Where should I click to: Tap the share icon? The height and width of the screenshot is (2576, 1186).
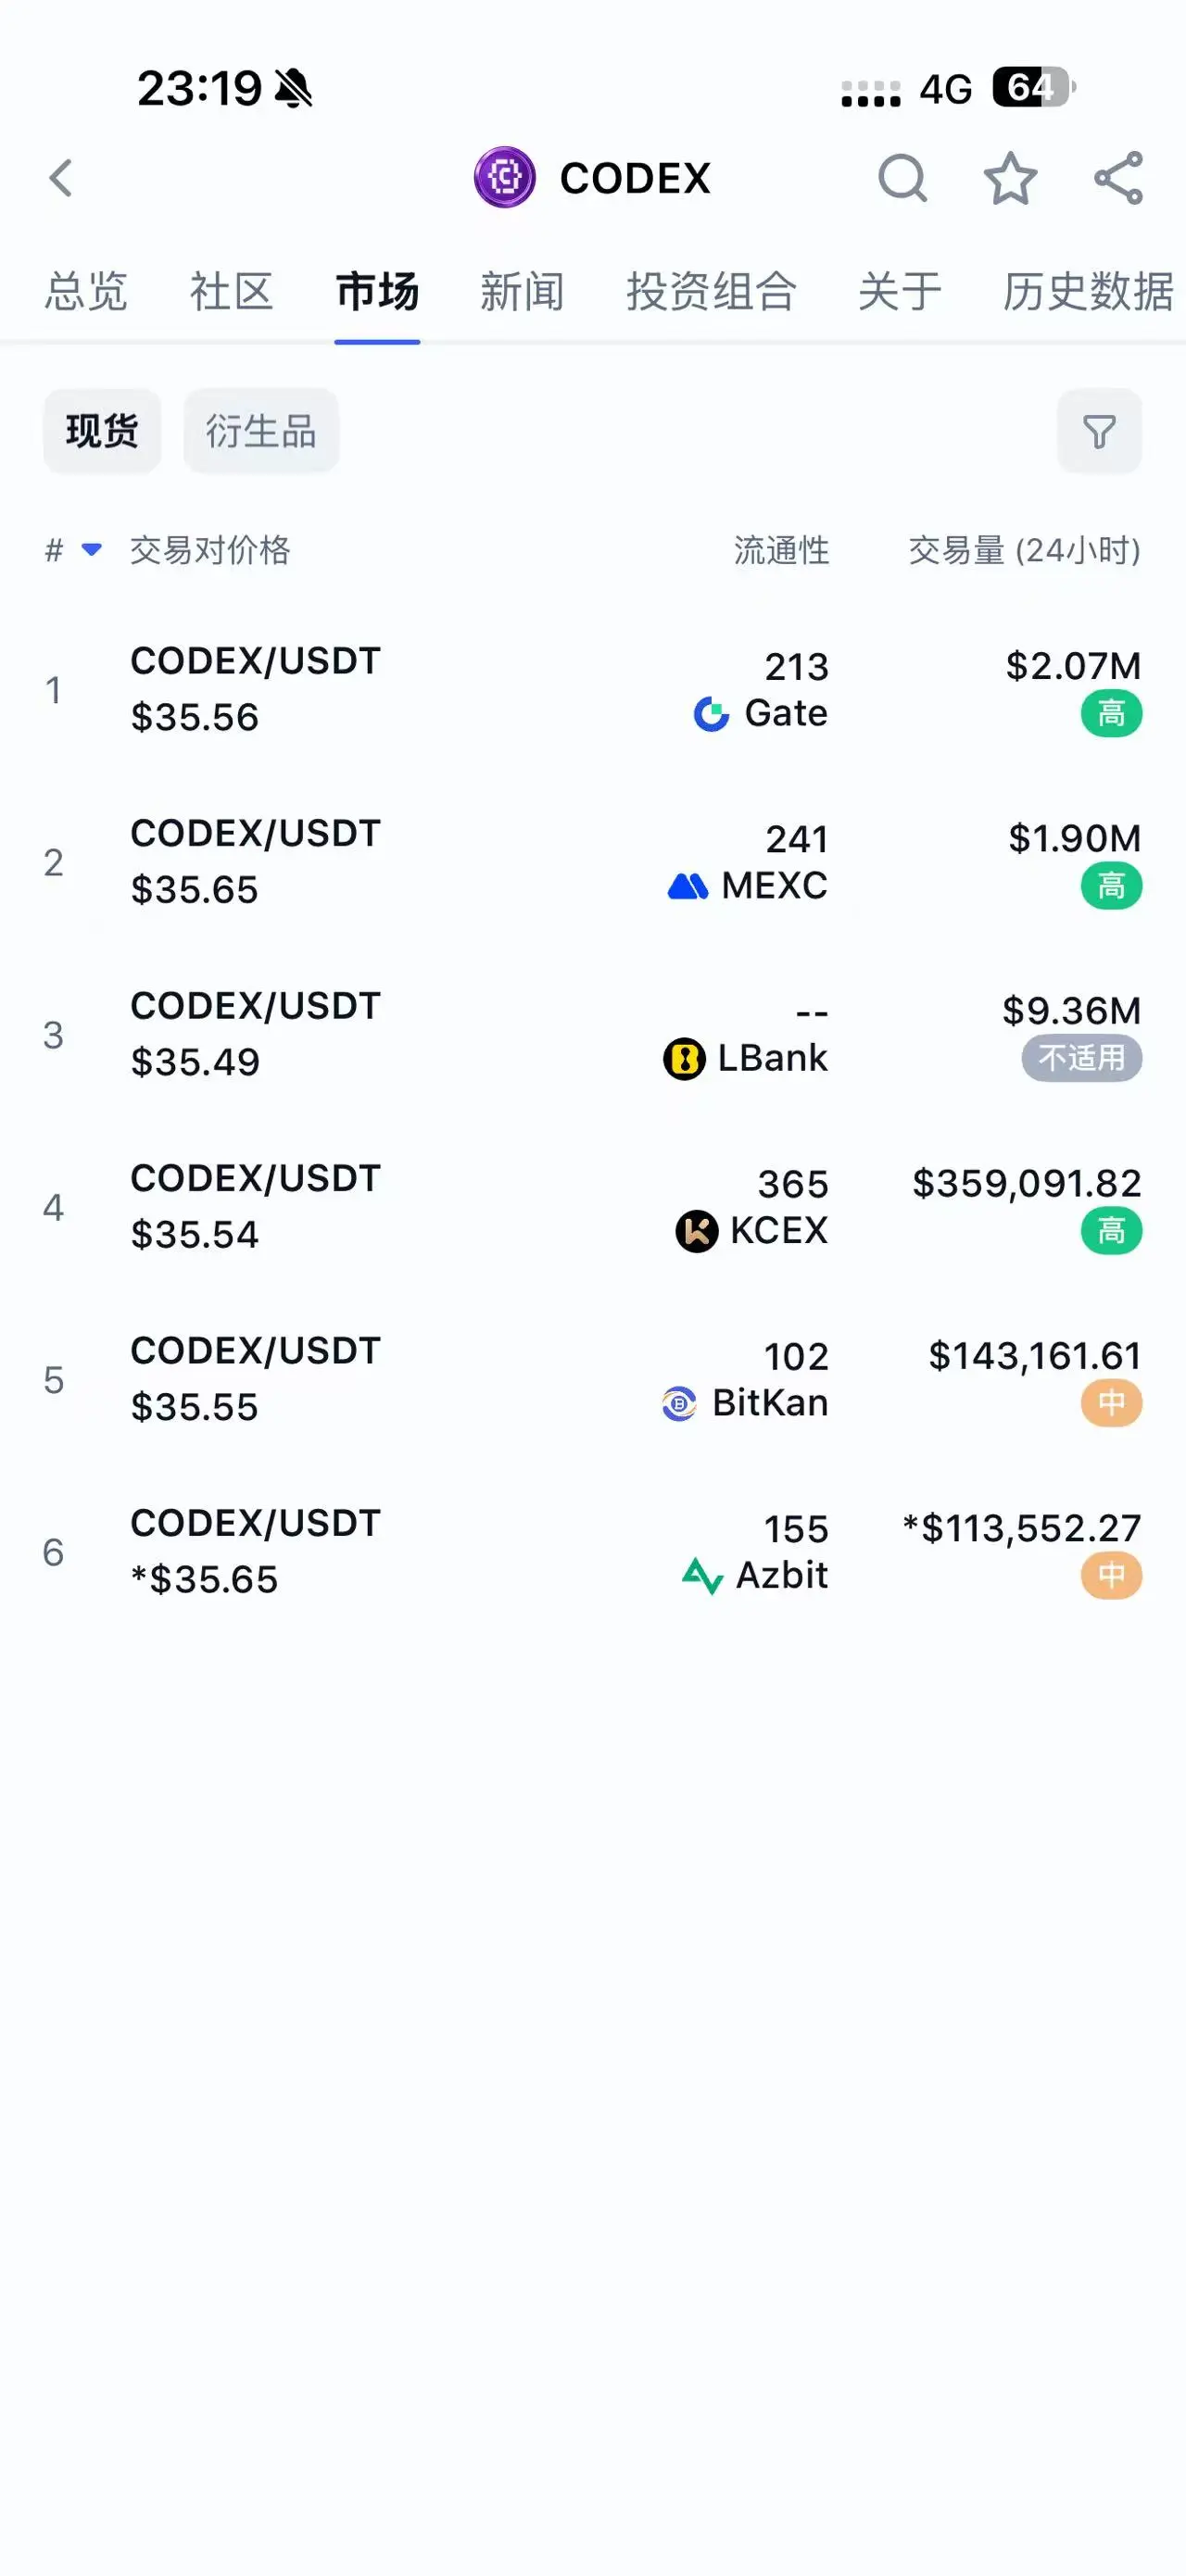point(1118,179)
